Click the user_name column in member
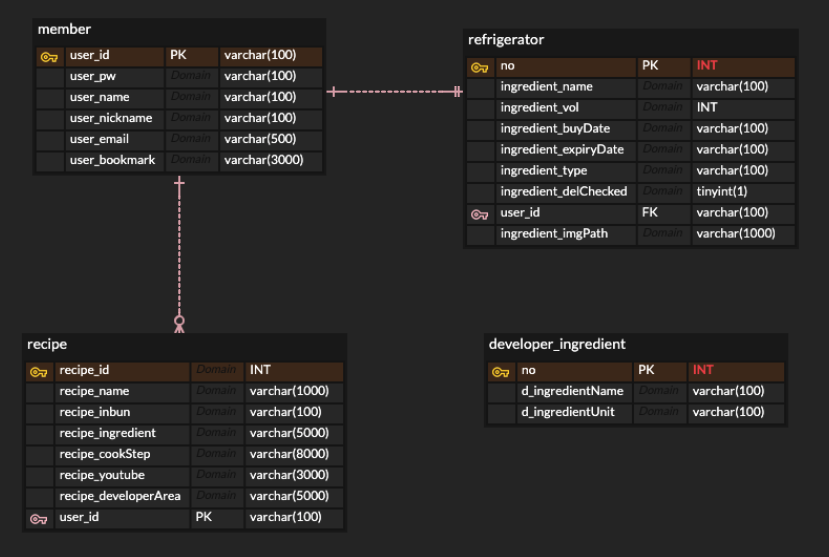Image resolution: width=829 pixels, height=557 pixels. click(x=99, y=97)
